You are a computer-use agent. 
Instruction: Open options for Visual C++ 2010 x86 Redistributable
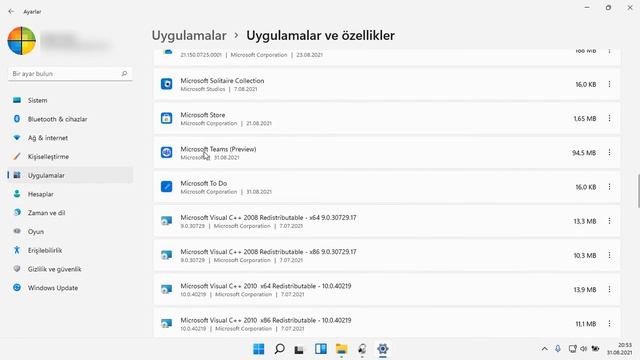(609, 324)
